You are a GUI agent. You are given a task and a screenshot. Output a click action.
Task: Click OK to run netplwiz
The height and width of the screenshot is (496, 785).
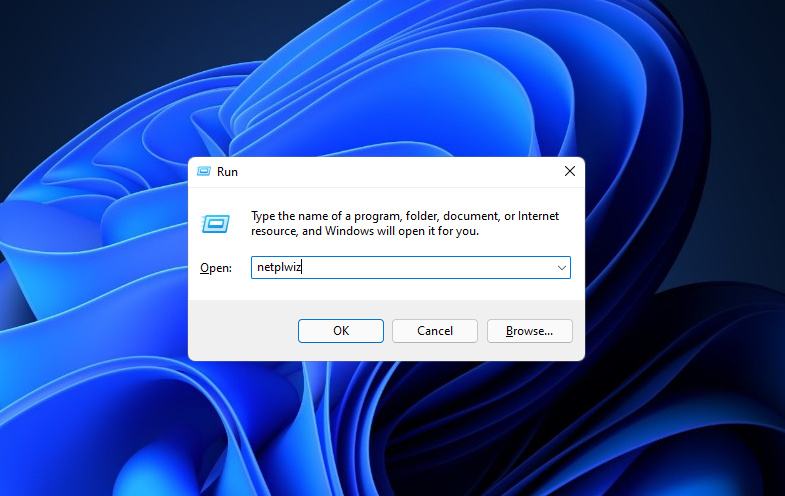(340, 331)
